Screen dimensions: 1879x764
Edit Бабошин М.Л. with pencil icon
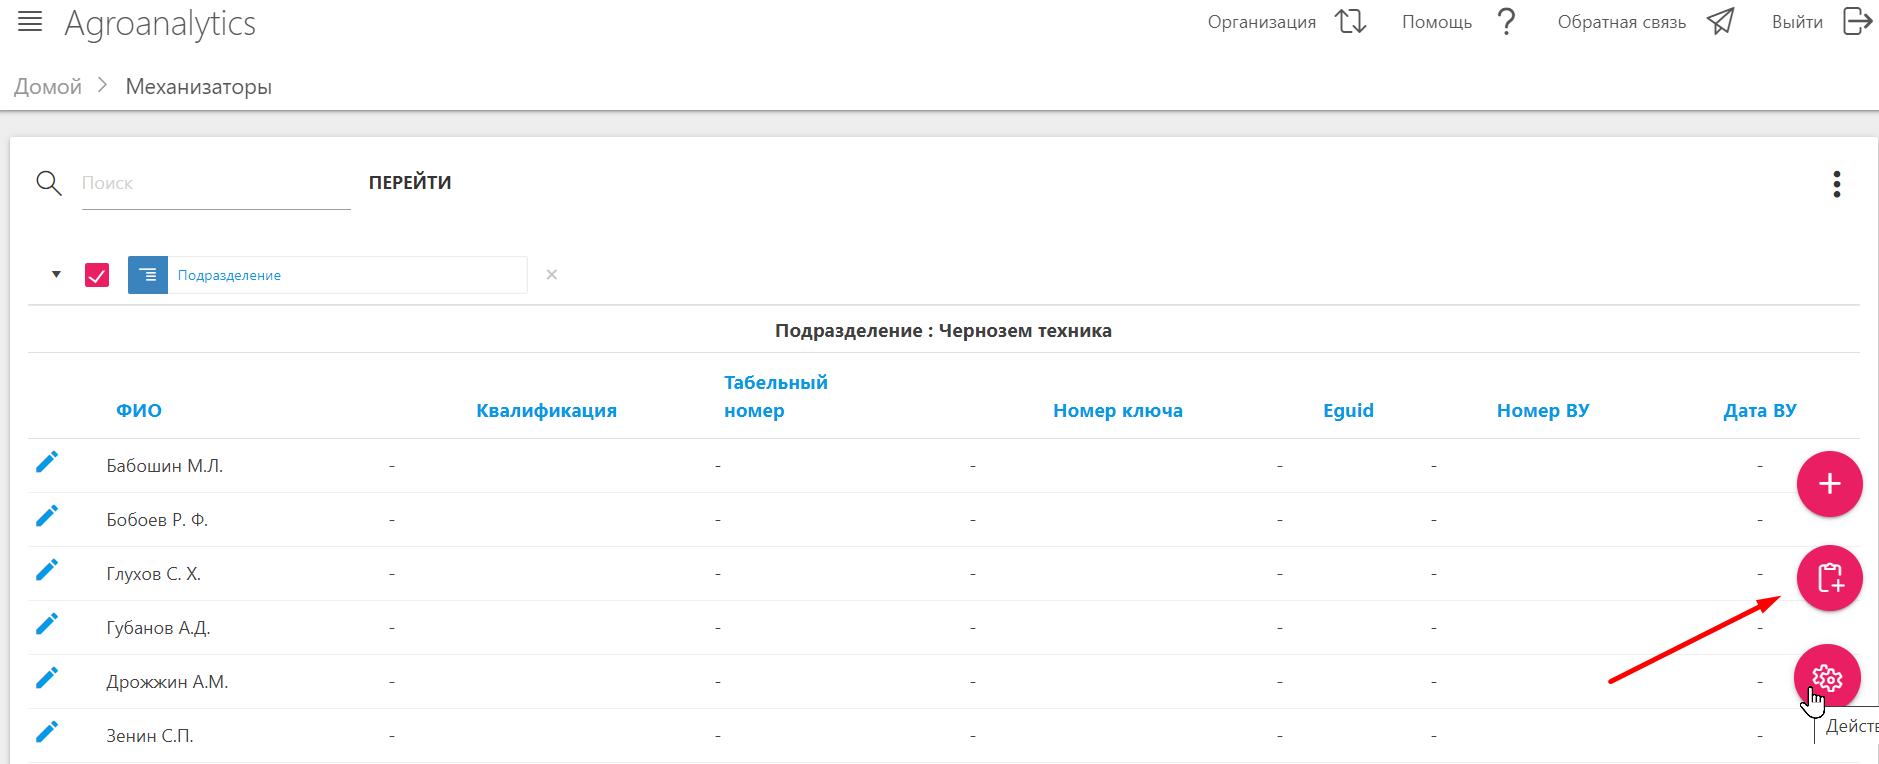coord(47,462)
